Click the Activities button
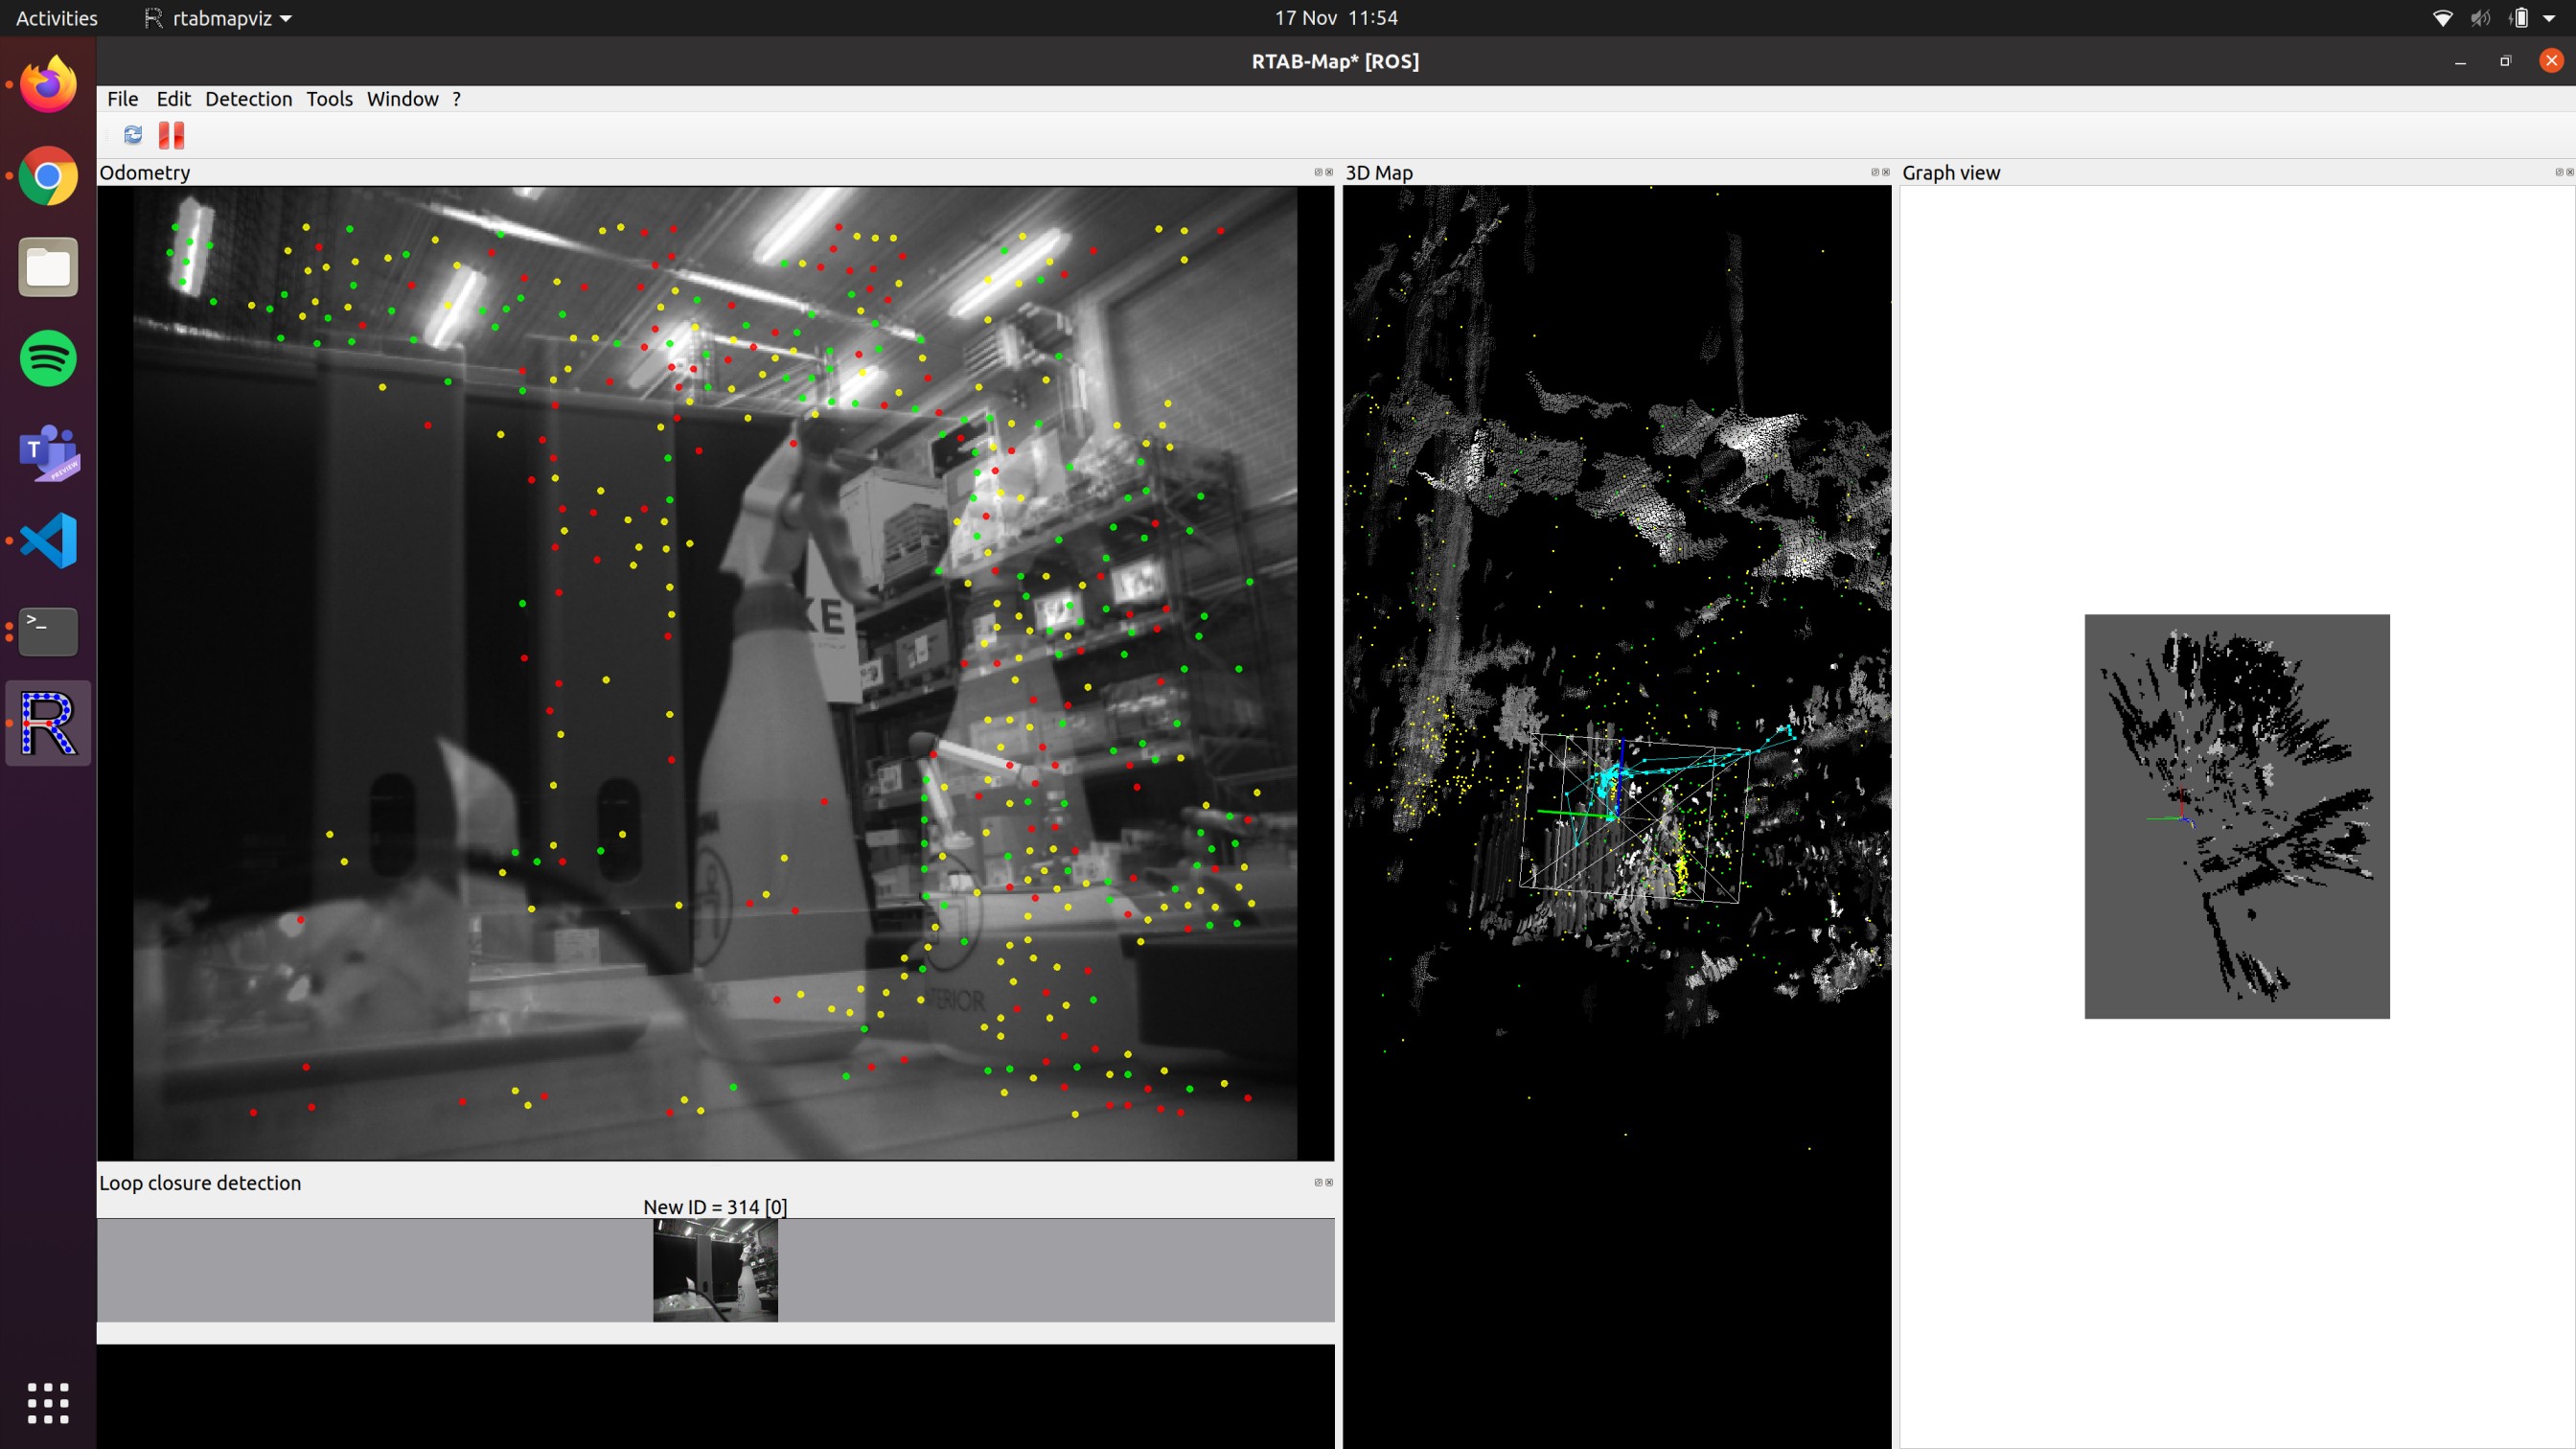The height and width of the screenshot is (1449, 2576). [56, 18]
